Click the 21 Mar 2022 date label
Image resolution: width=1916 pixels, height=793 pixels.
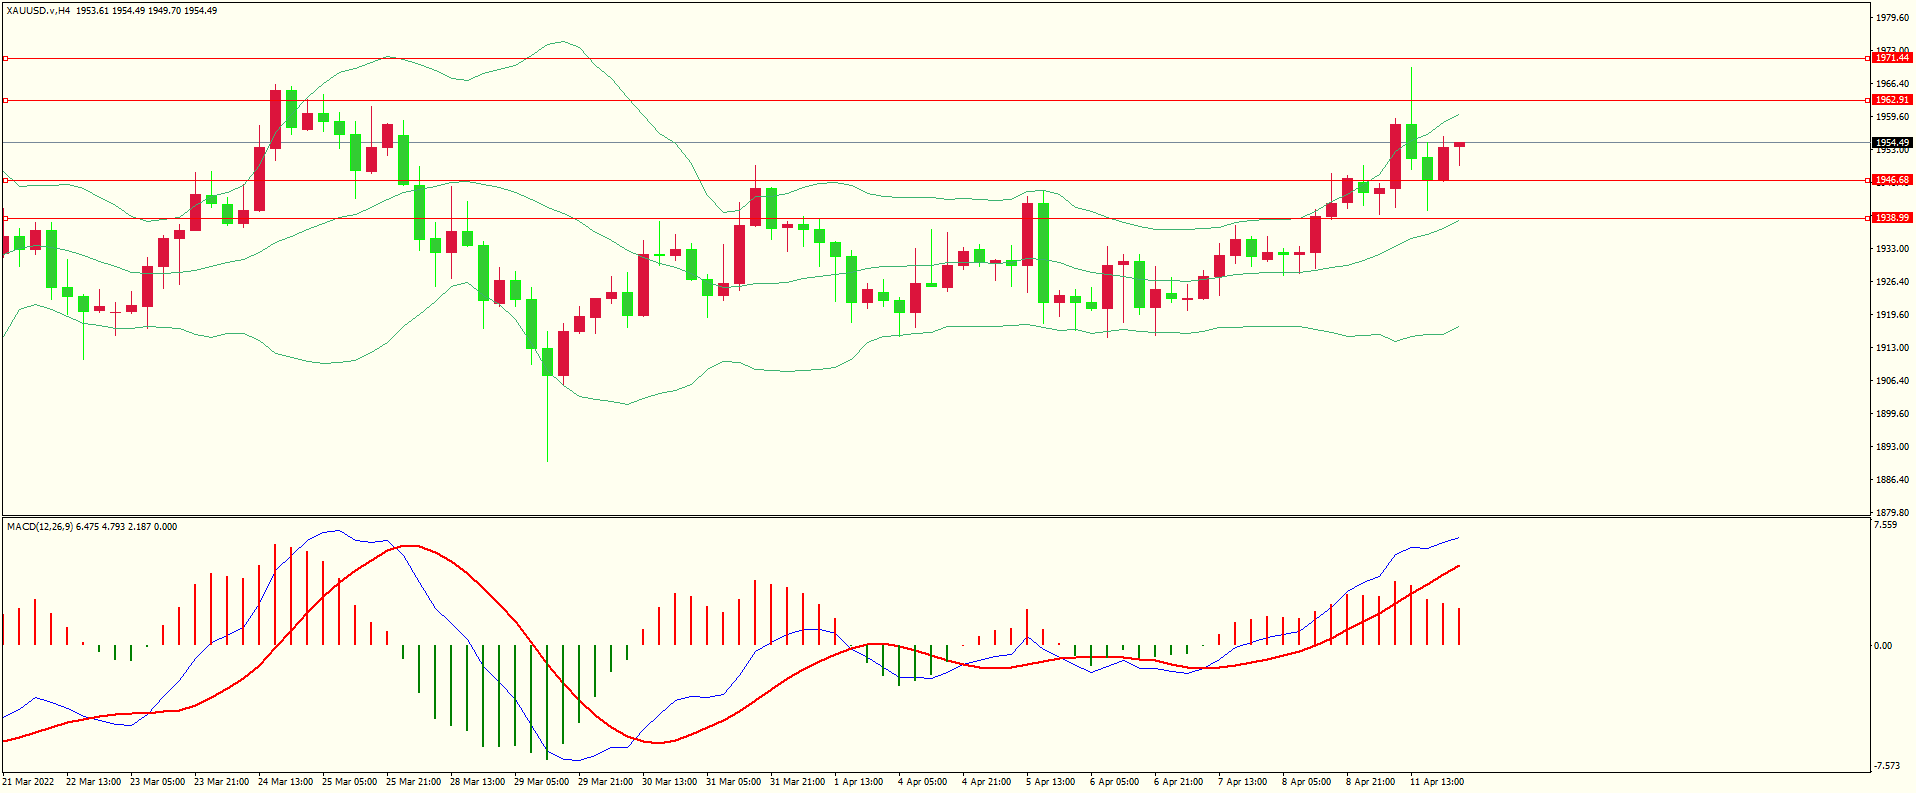pos(28,782)
